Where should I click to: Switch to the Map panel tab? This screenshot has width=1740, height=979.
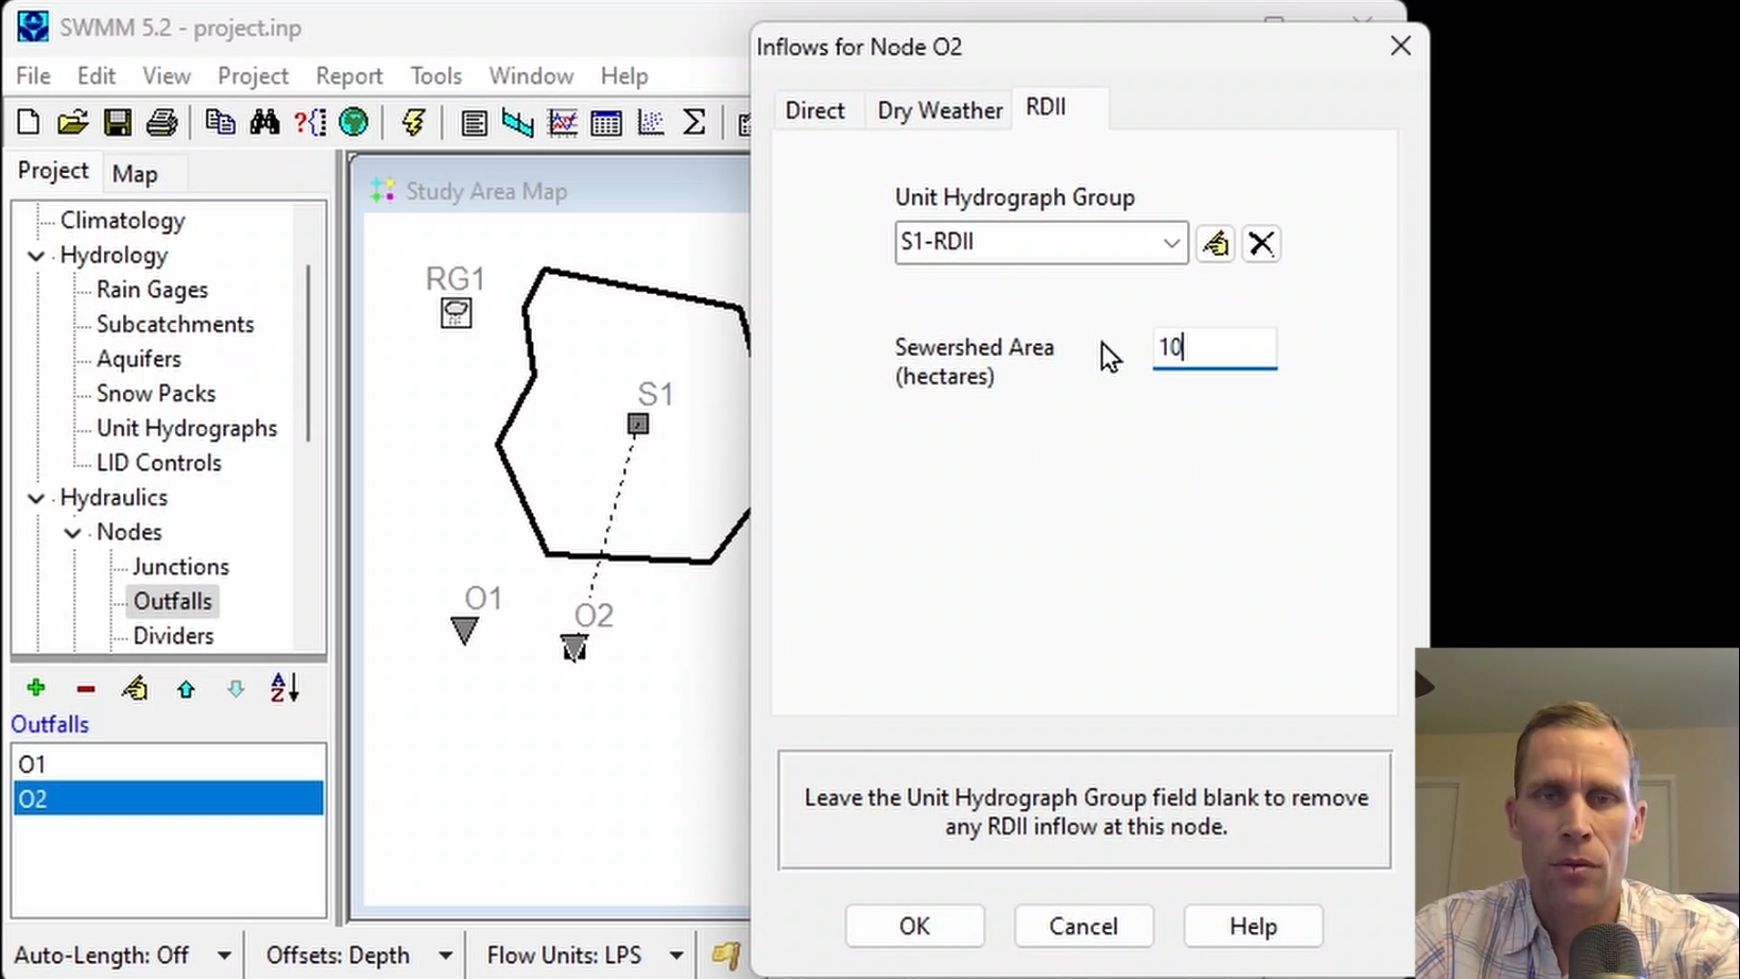(x=135, y=174)
